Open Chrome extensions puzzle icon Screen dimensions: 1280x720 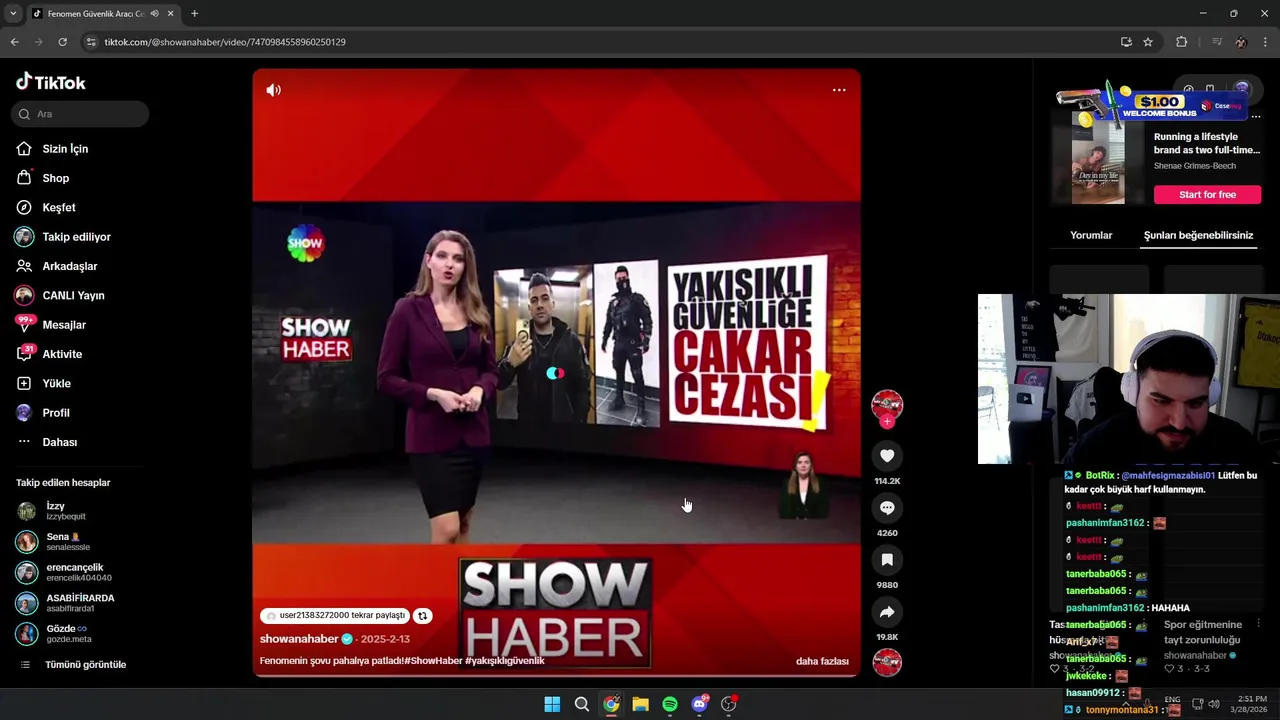point(1182,42)
